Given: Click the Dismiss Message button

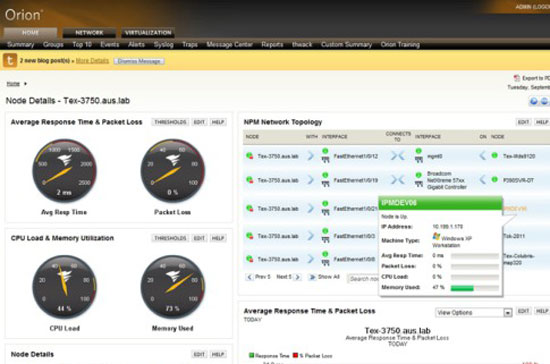Looking at the screenshot, I should (x=139, y=61).
